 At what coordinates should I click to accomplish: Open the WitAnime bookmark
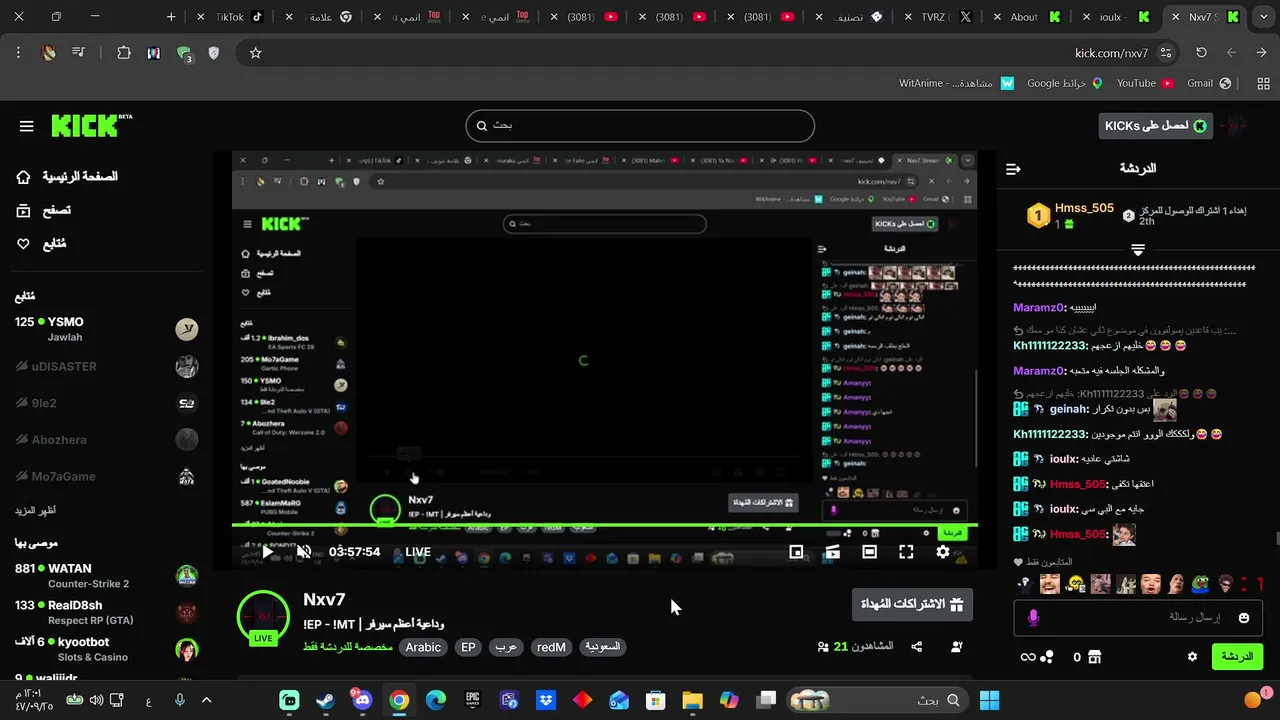click(957, 83)
